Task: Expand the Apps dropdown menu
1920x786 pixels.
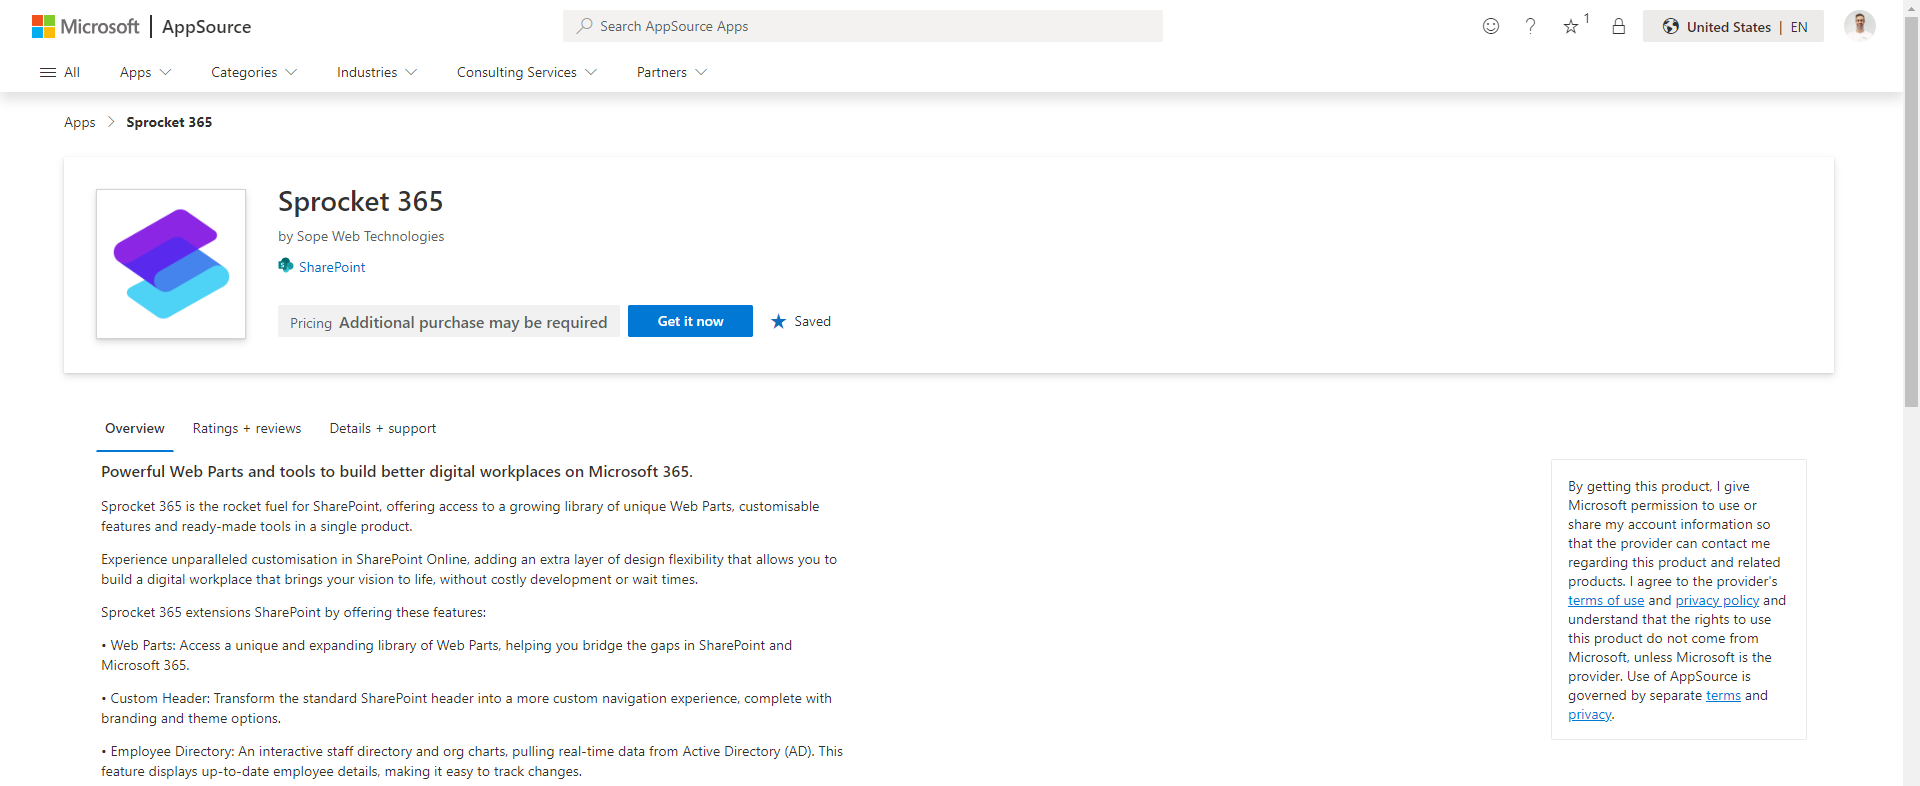Action: coord(145,72)
